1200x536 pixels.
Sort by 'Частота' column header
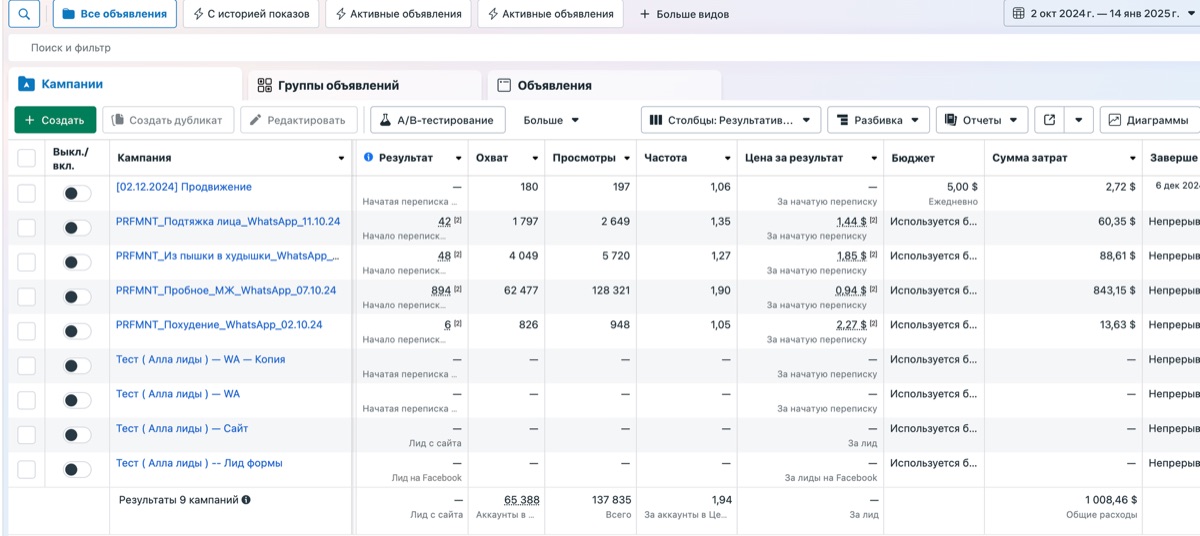(687, 158)
